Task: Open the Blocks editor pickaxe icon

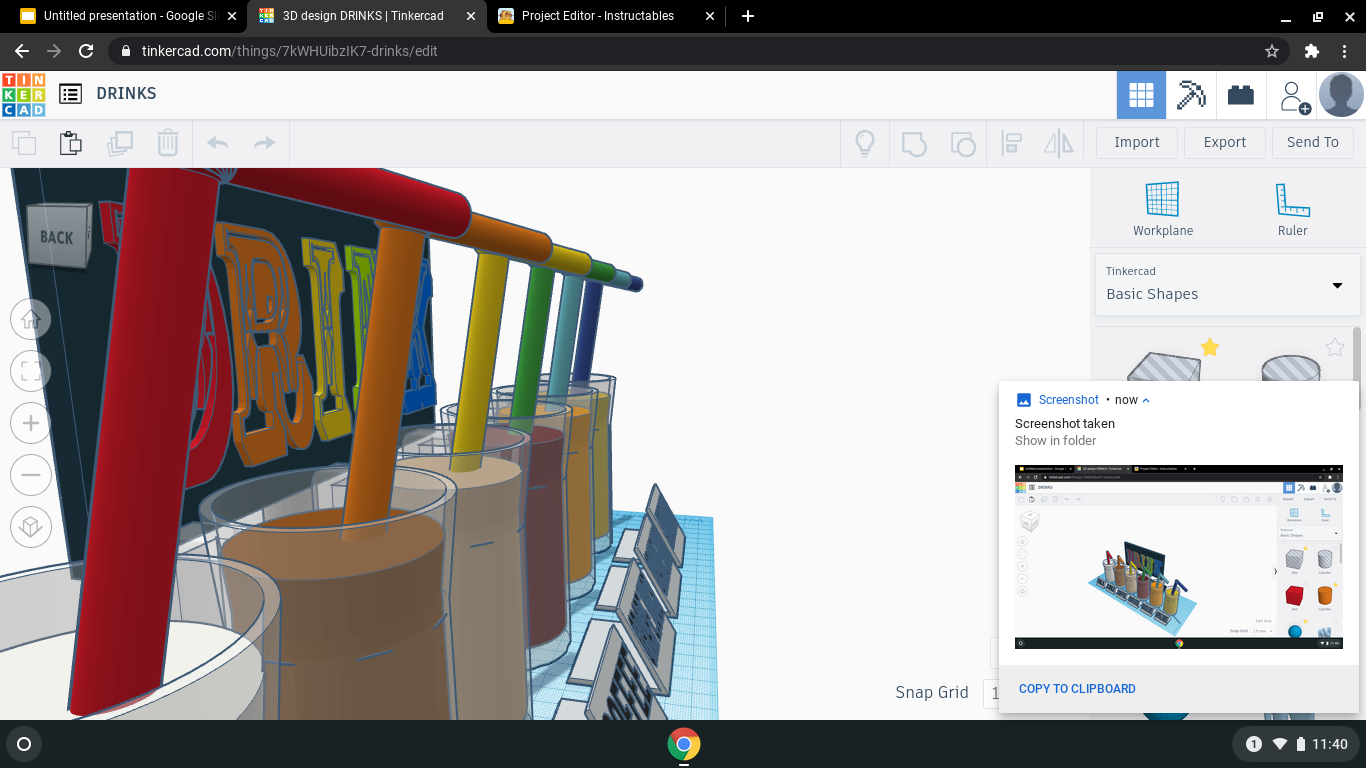Action: 1191,94
